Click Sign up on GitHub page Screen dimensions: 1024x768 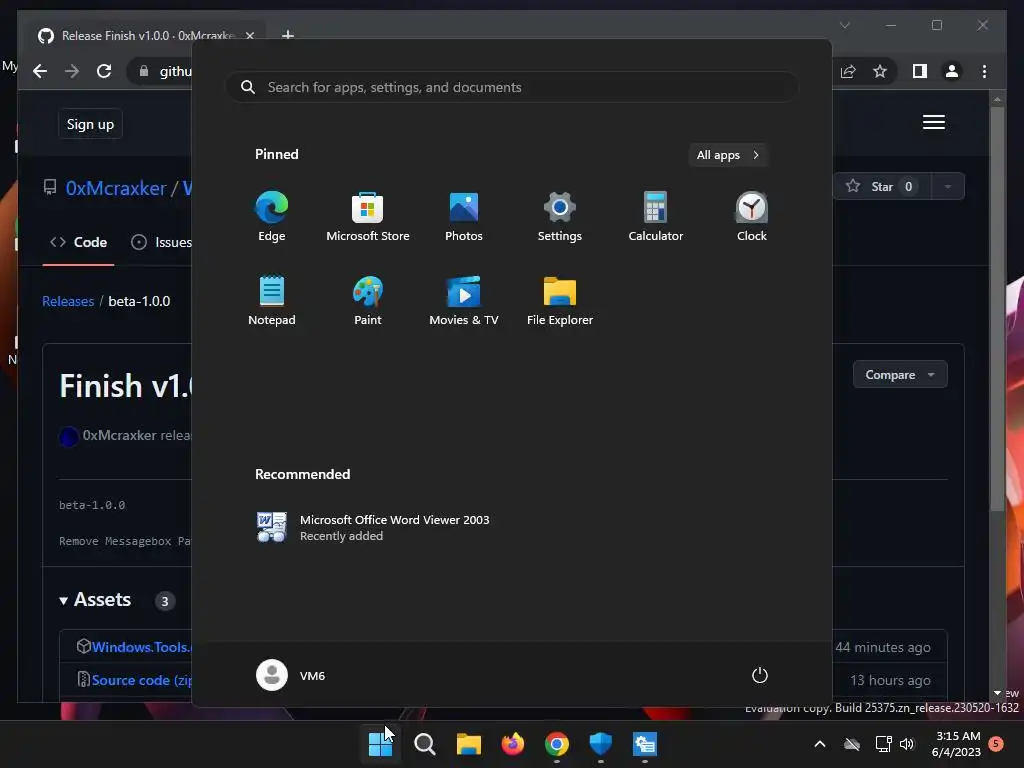pyautogui.click(x=90, y=124)
